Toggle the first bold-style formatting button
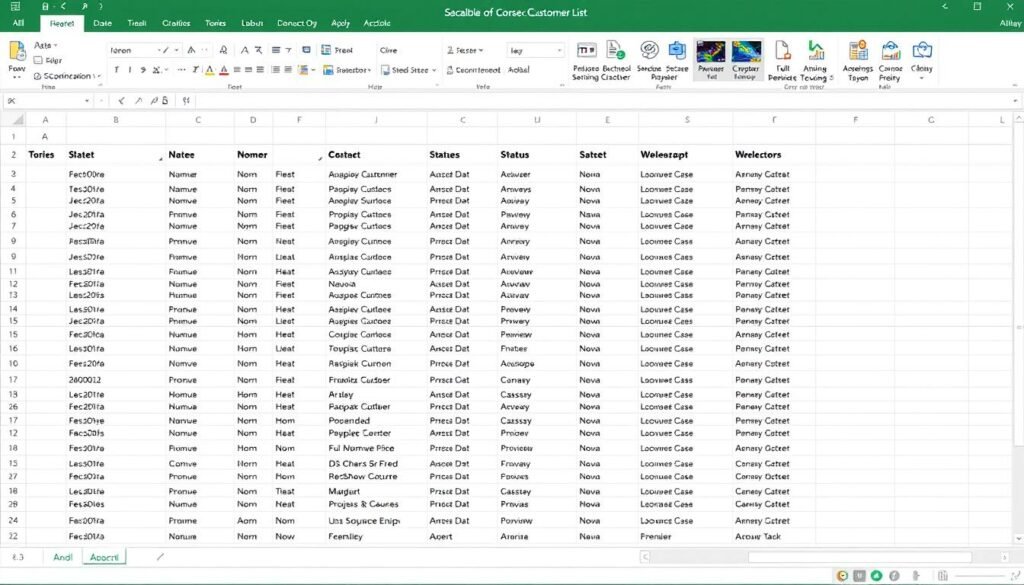Image resolution: width=1024 pixels, height=585 pixels. [116, 70]
